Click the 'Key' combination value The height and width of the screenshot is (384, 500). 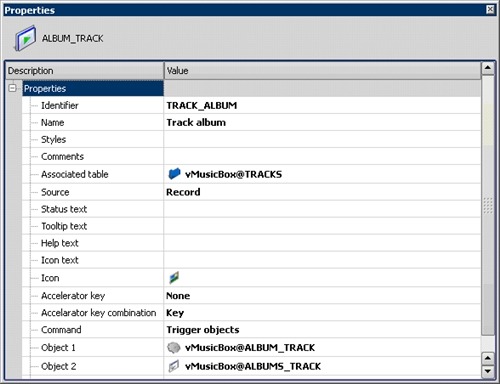[175, 313]
